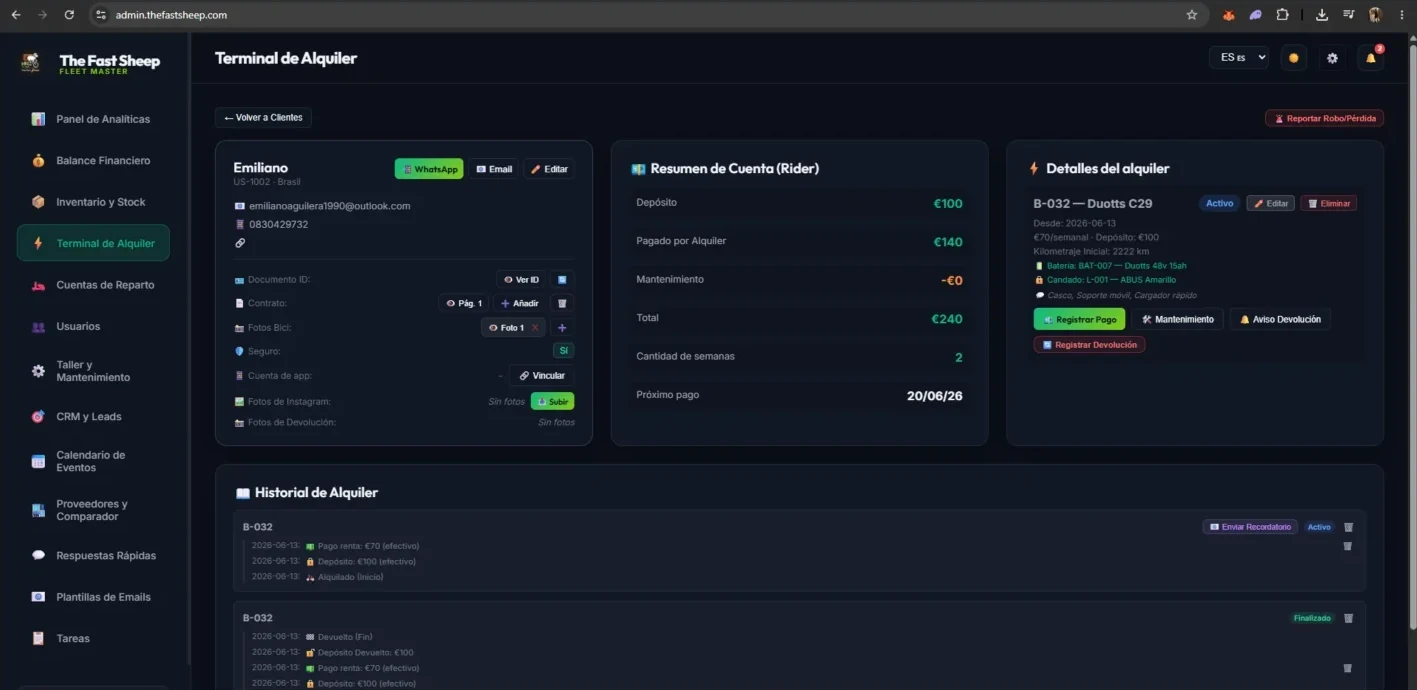Click Registrar Devolución button
The height and width of the screenshot is (690, 1417).
[x=1089, y=345]
